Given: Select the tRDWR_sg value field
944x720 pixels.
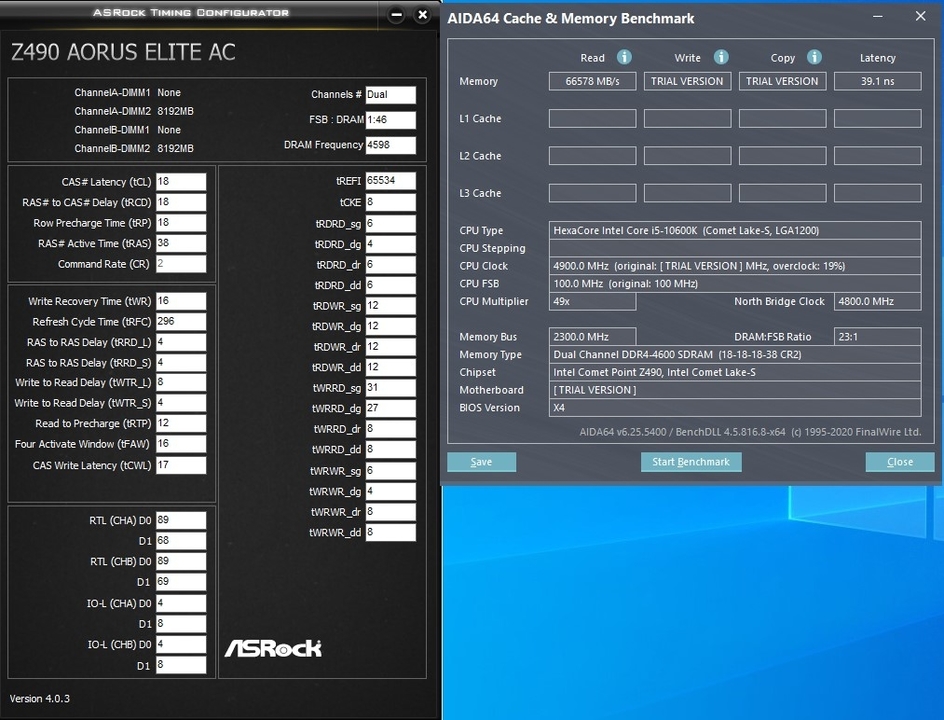Looking at the screenshot, I should (390, 306).
